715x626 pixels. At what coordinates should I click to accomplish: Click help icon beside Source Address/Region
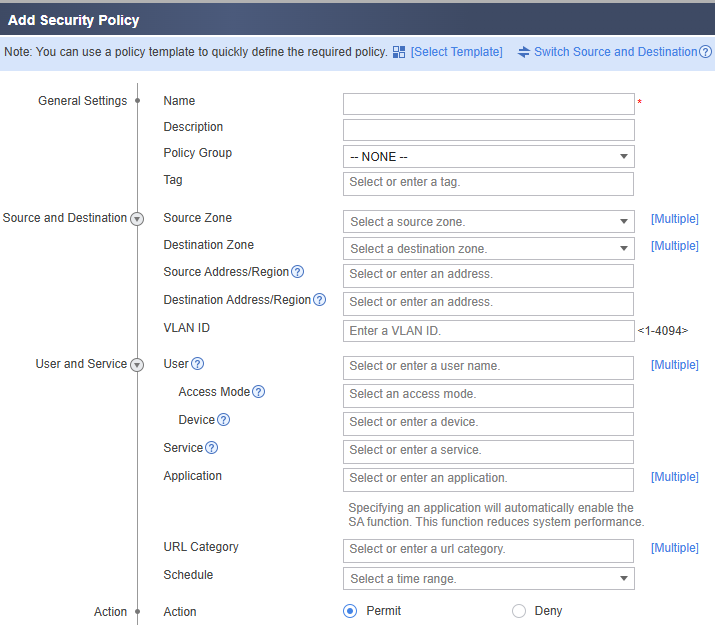297,272
